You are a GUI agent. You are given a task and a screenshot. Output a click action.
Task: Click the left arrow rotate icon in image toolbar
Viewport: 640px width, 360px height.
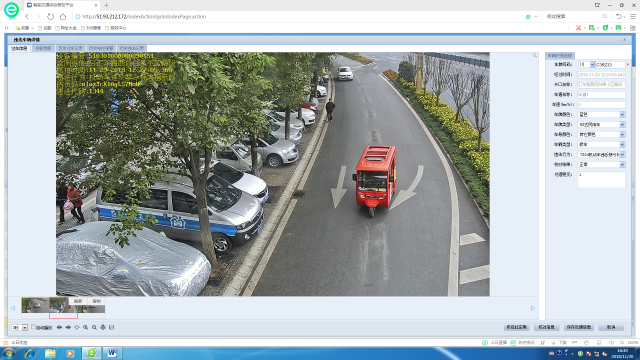coord(60,327)
